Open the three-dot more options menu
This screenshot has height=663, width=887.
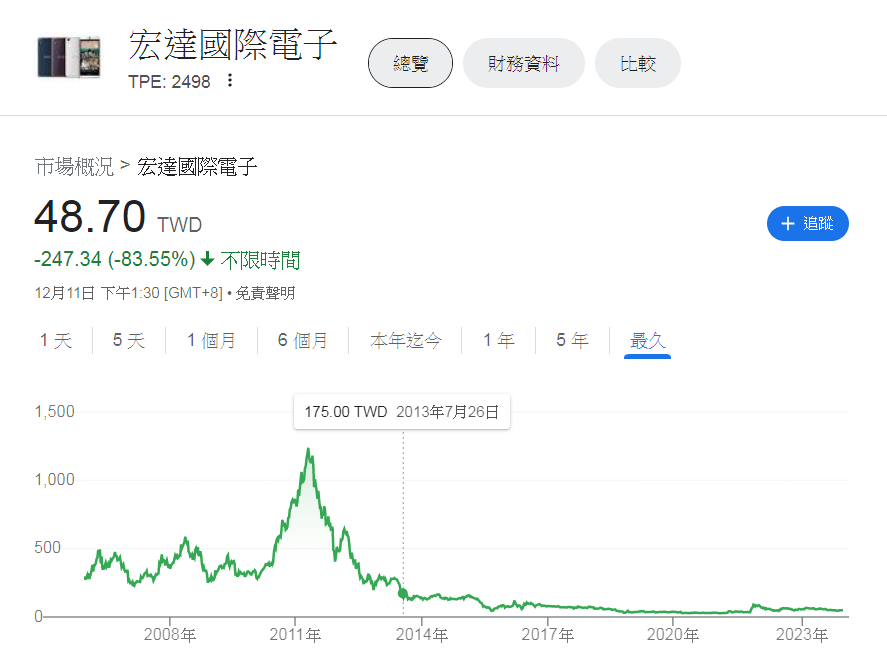click(x=230, y=81)
